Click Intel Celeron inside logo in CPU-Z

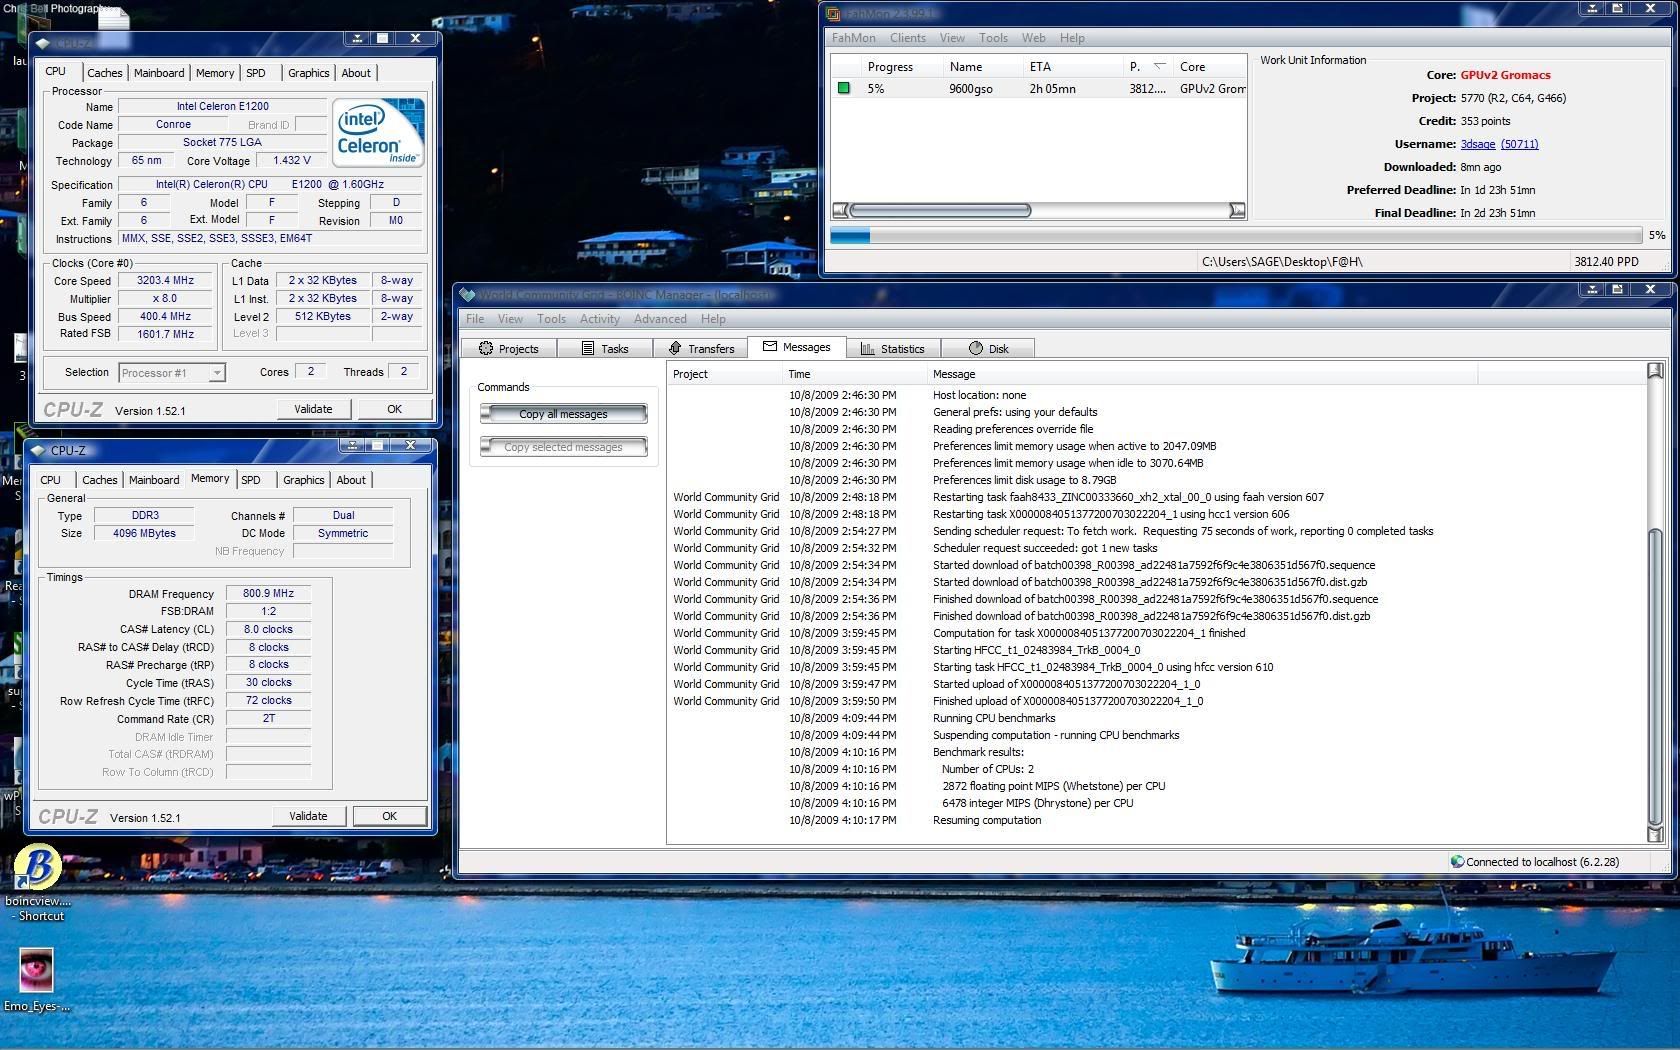378,132
